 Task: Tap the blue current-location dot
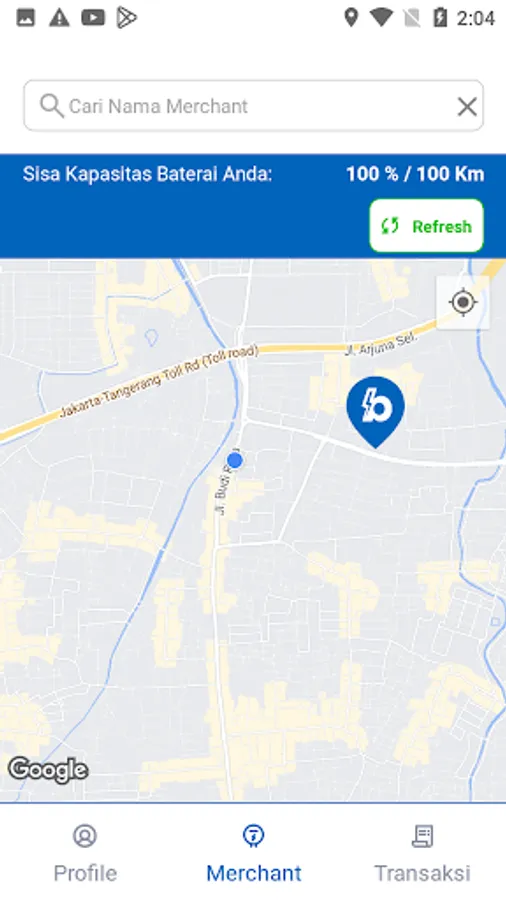pos(235,460)
